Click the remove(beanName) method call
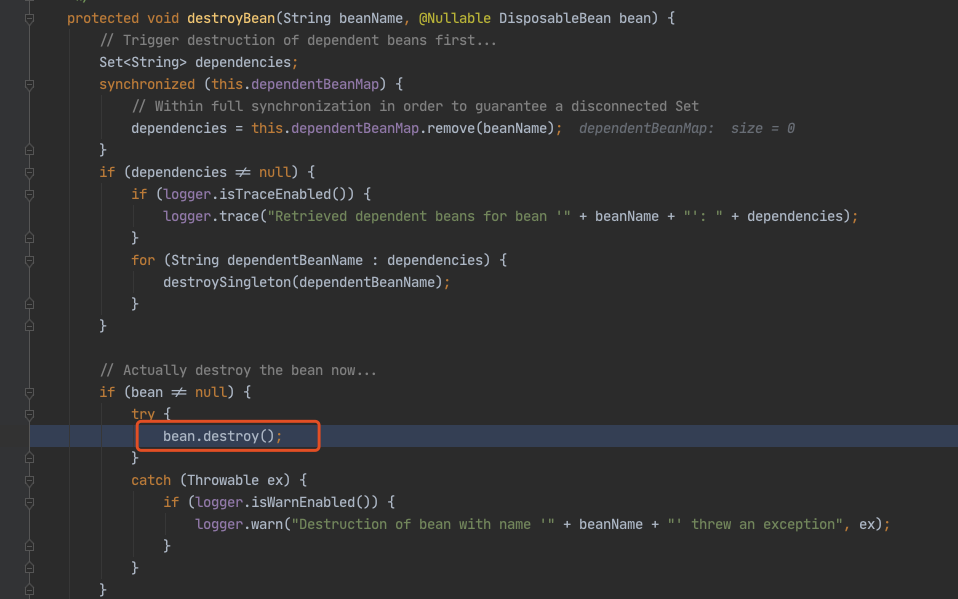Viewport: 958px width, 599px height. tap(491, 128)
